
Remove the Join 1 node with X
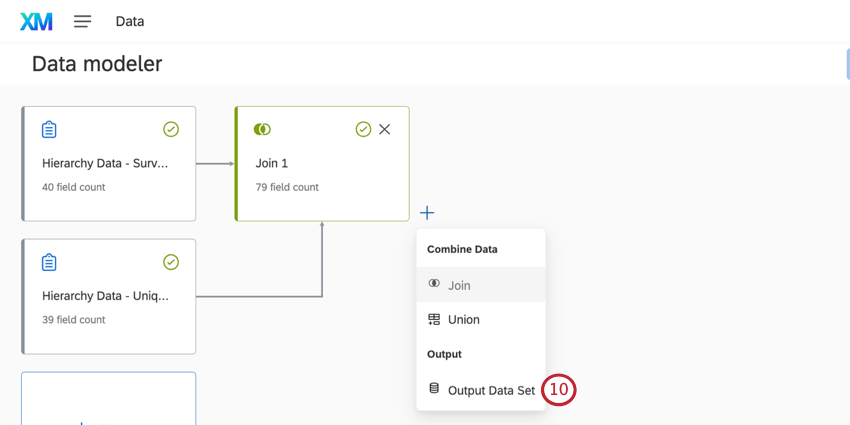click(385, 130)
